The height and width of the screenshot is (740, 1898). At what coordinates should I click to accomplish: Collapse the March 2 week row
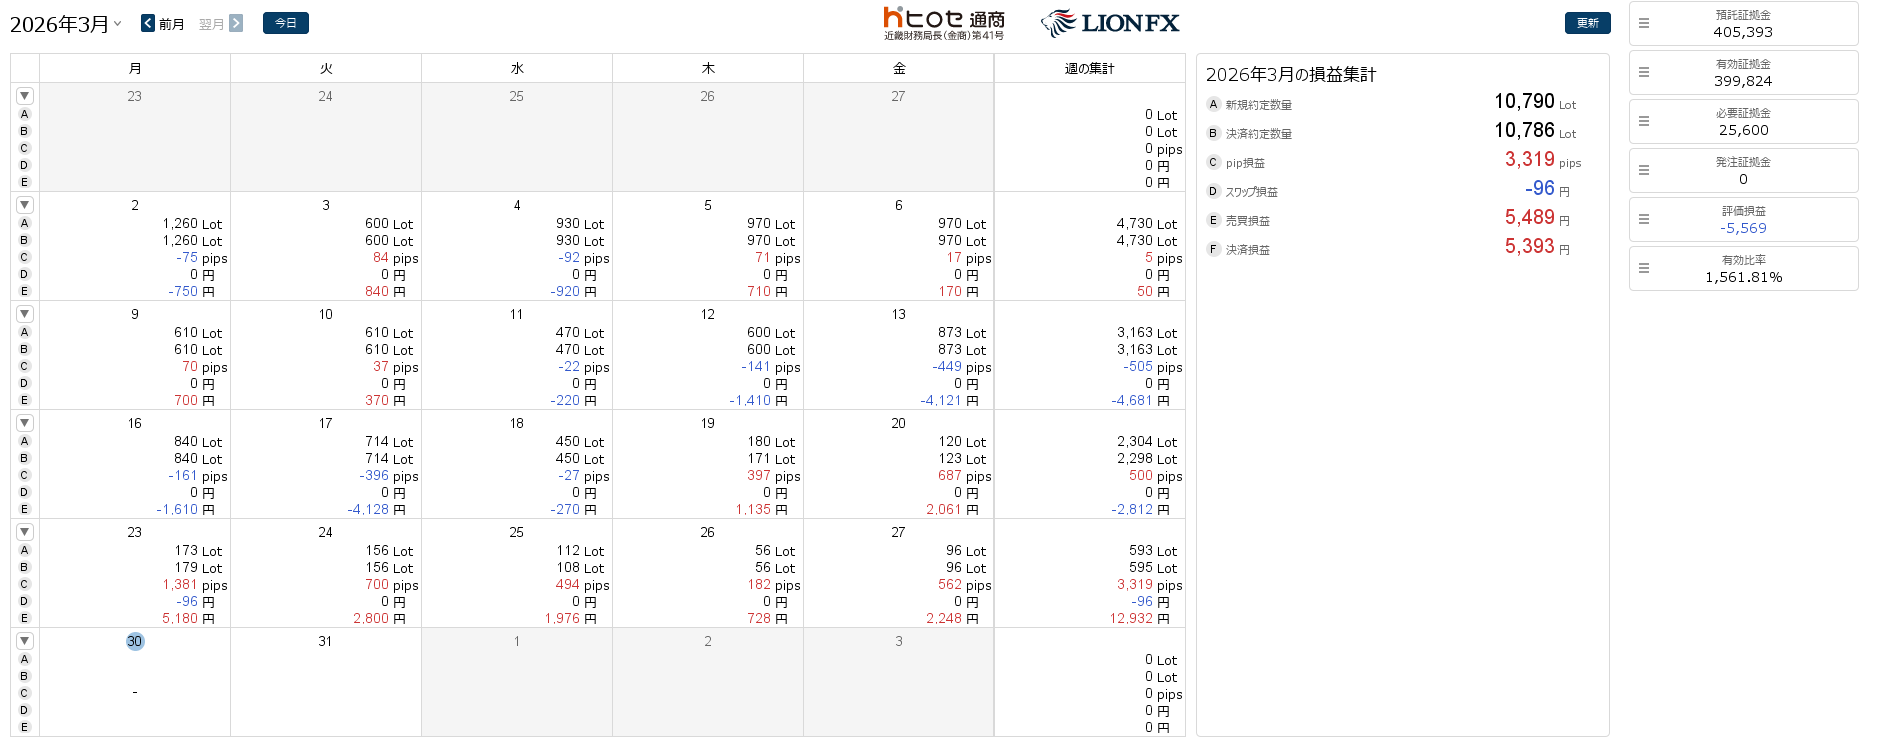pyautogui.click(x=25, y=205)
